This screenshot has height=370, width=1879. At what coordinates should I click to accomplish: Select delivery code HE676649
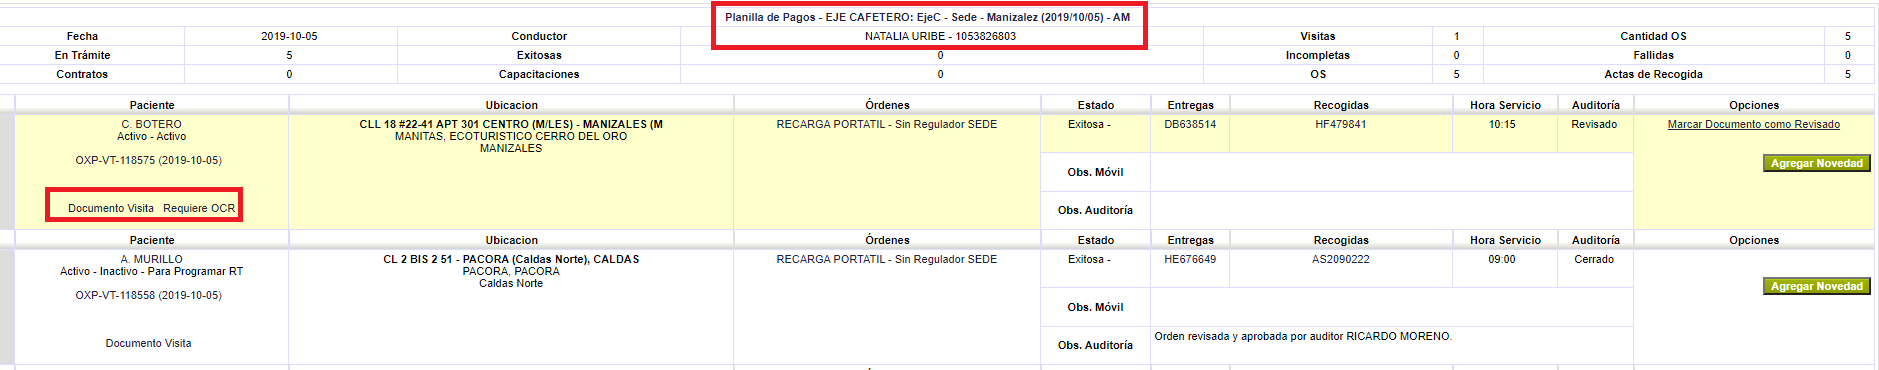(1190, 259)
